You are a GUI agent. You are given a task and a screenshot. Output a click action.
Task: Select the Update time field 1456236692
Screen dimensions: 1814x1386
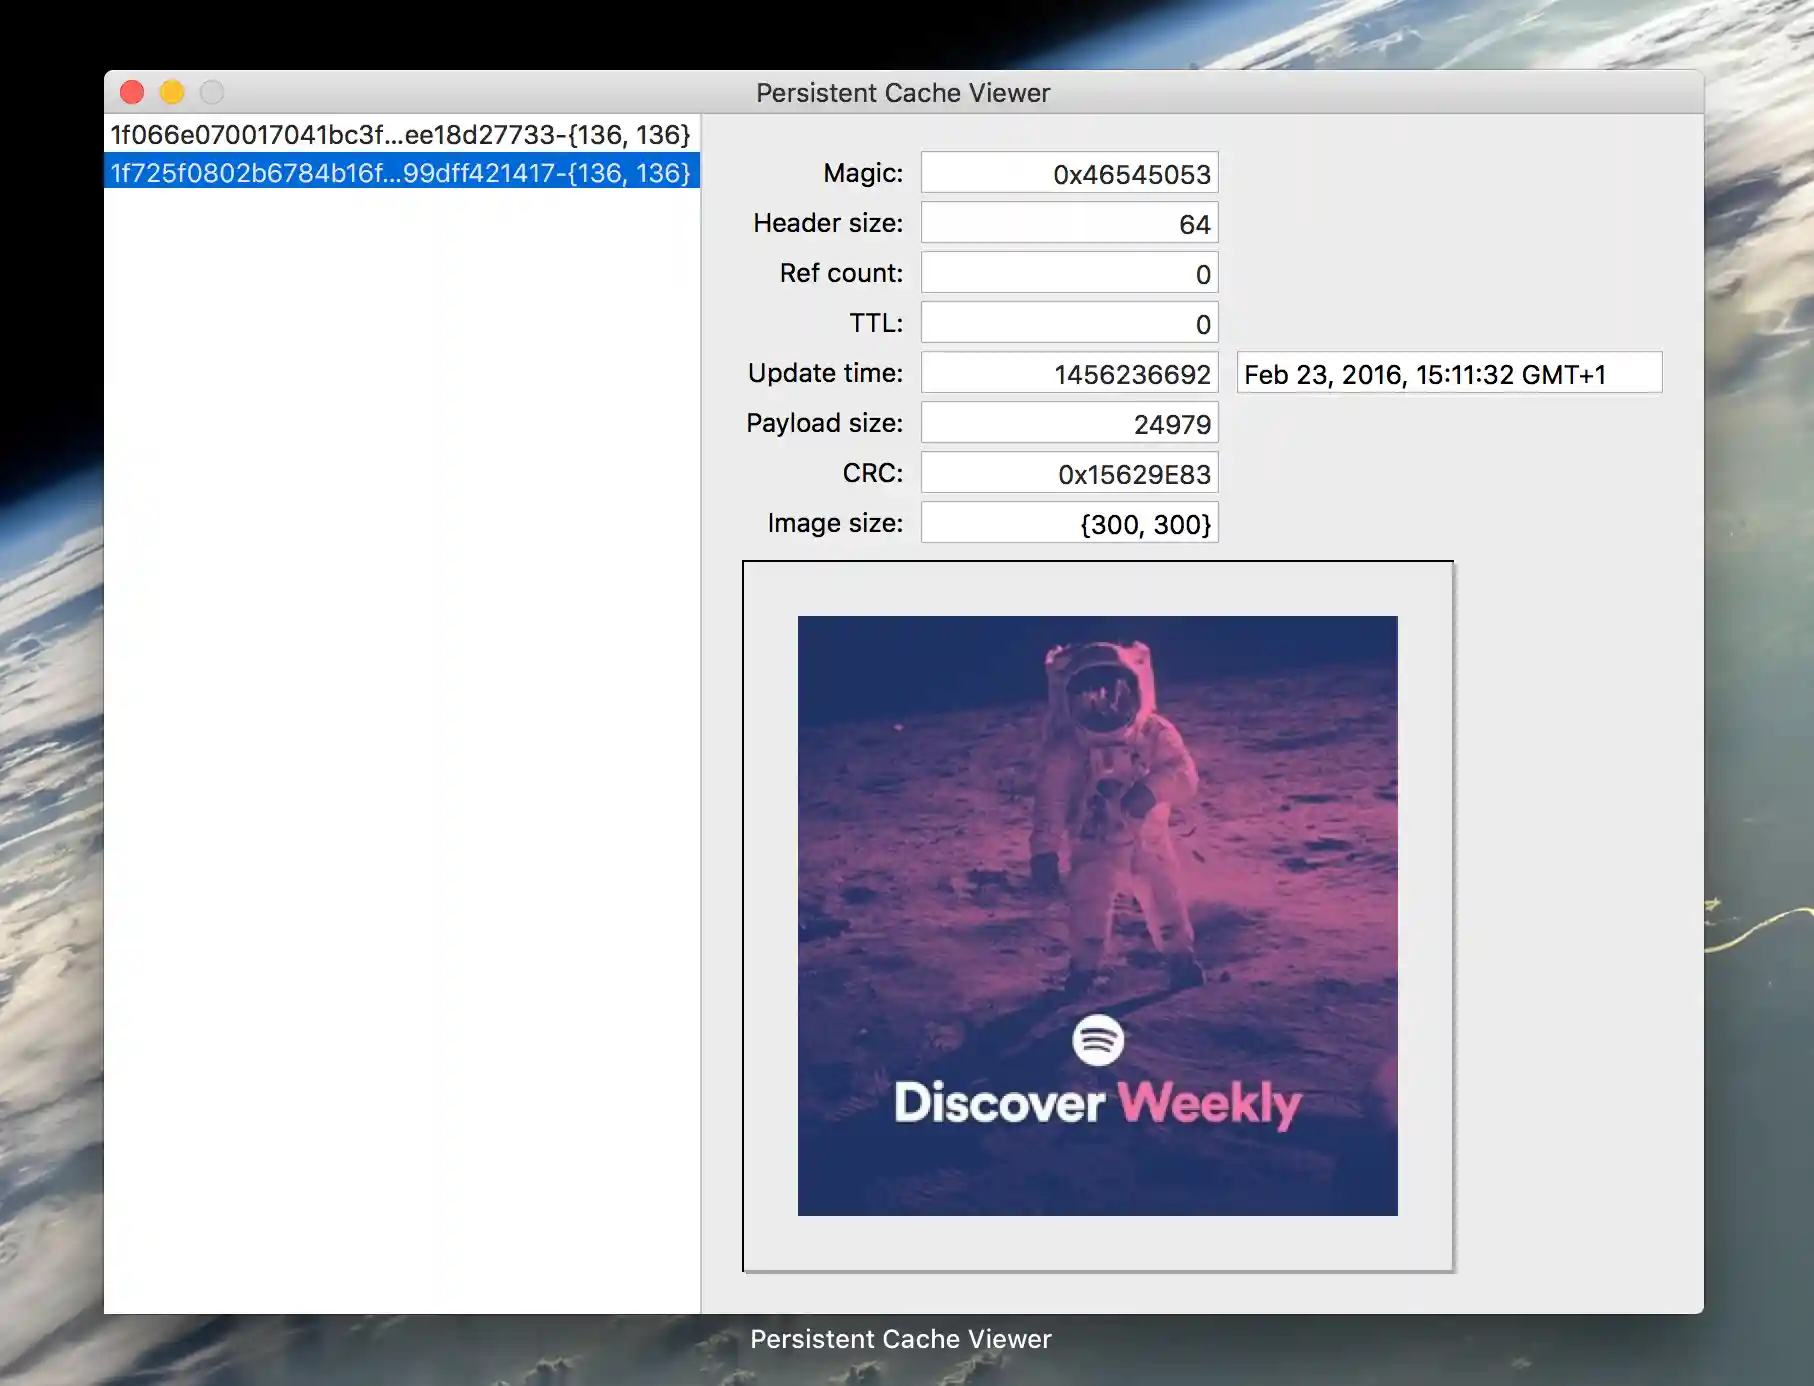[1069, 374]
